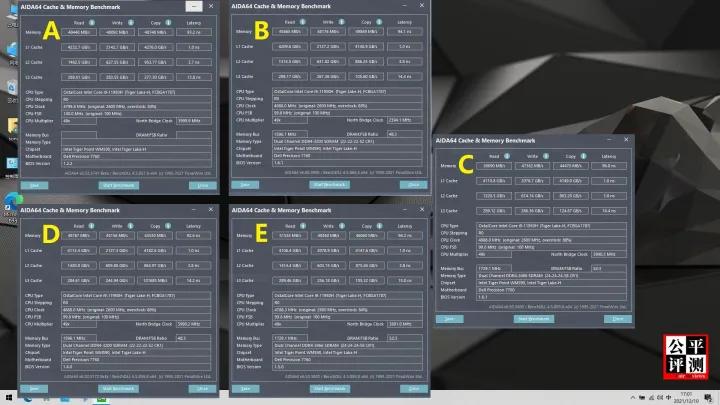
Task: Click the Close button in window E
Action: tap(414, 388)
